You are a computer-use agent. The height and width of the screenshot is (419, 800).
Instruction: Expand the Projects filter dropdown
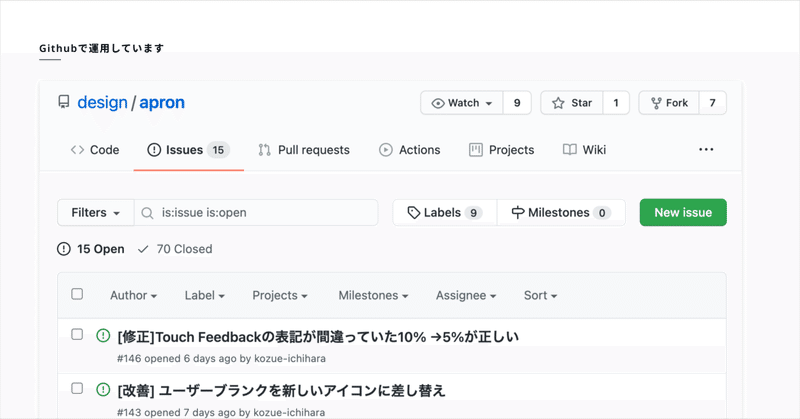tap(280, 295)
